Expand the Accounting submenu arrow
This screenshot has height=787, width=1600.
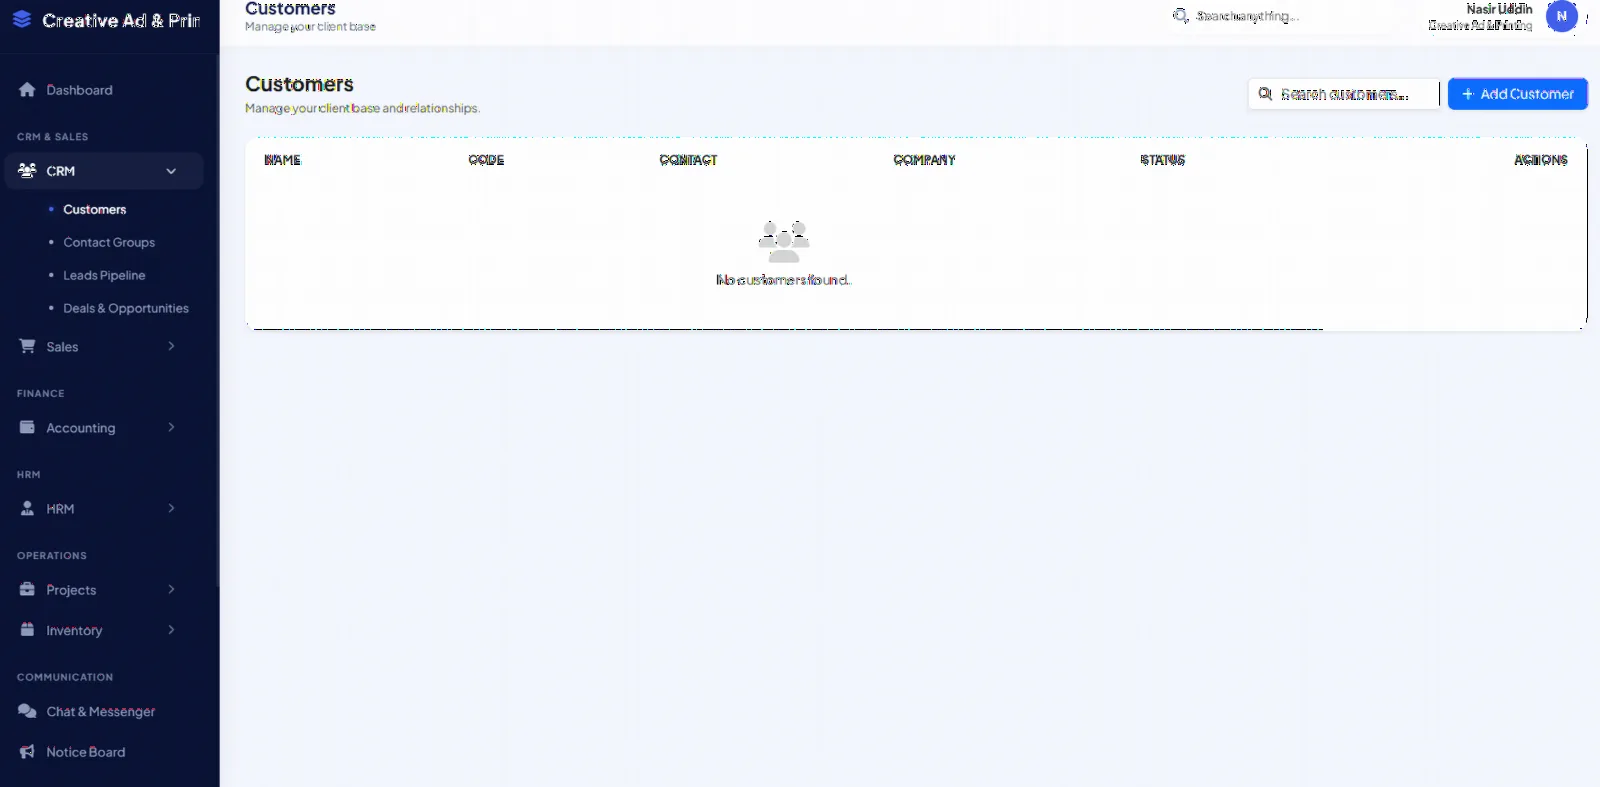click(x=171, y=427)
